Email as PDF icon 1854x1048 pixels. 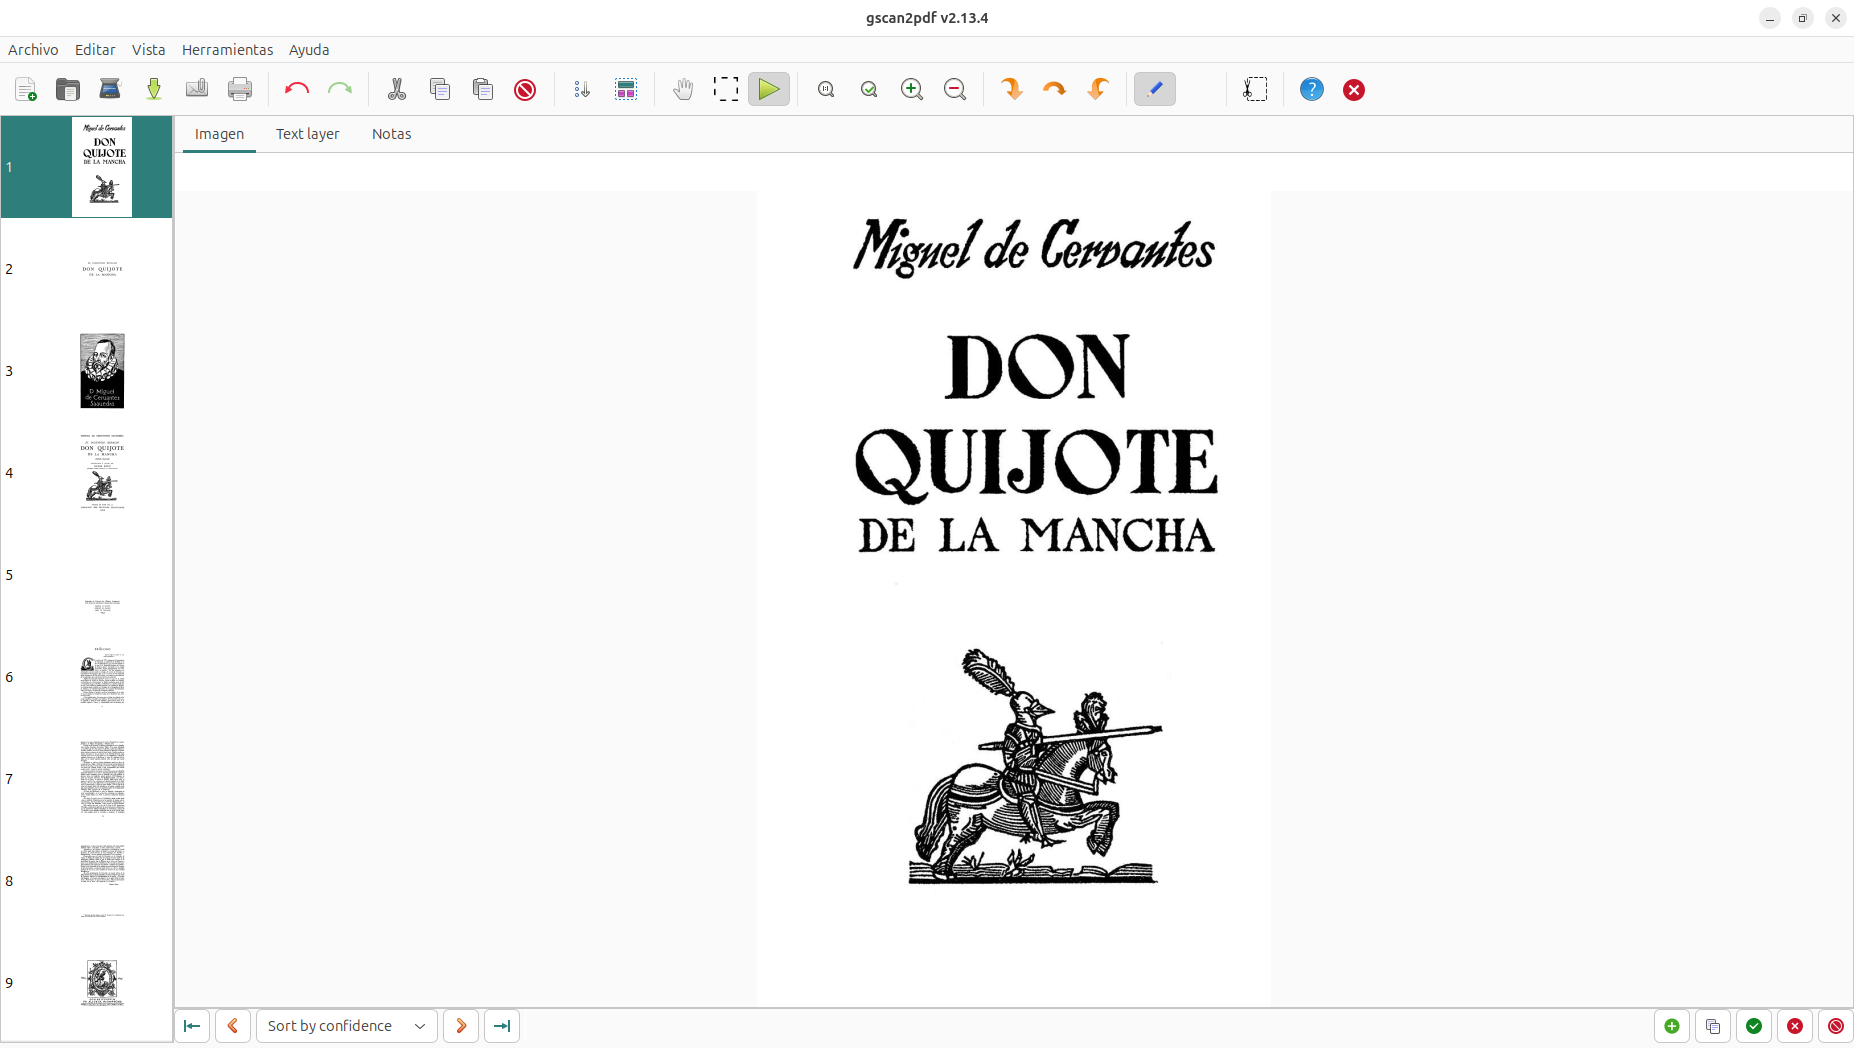pos(197,90)
